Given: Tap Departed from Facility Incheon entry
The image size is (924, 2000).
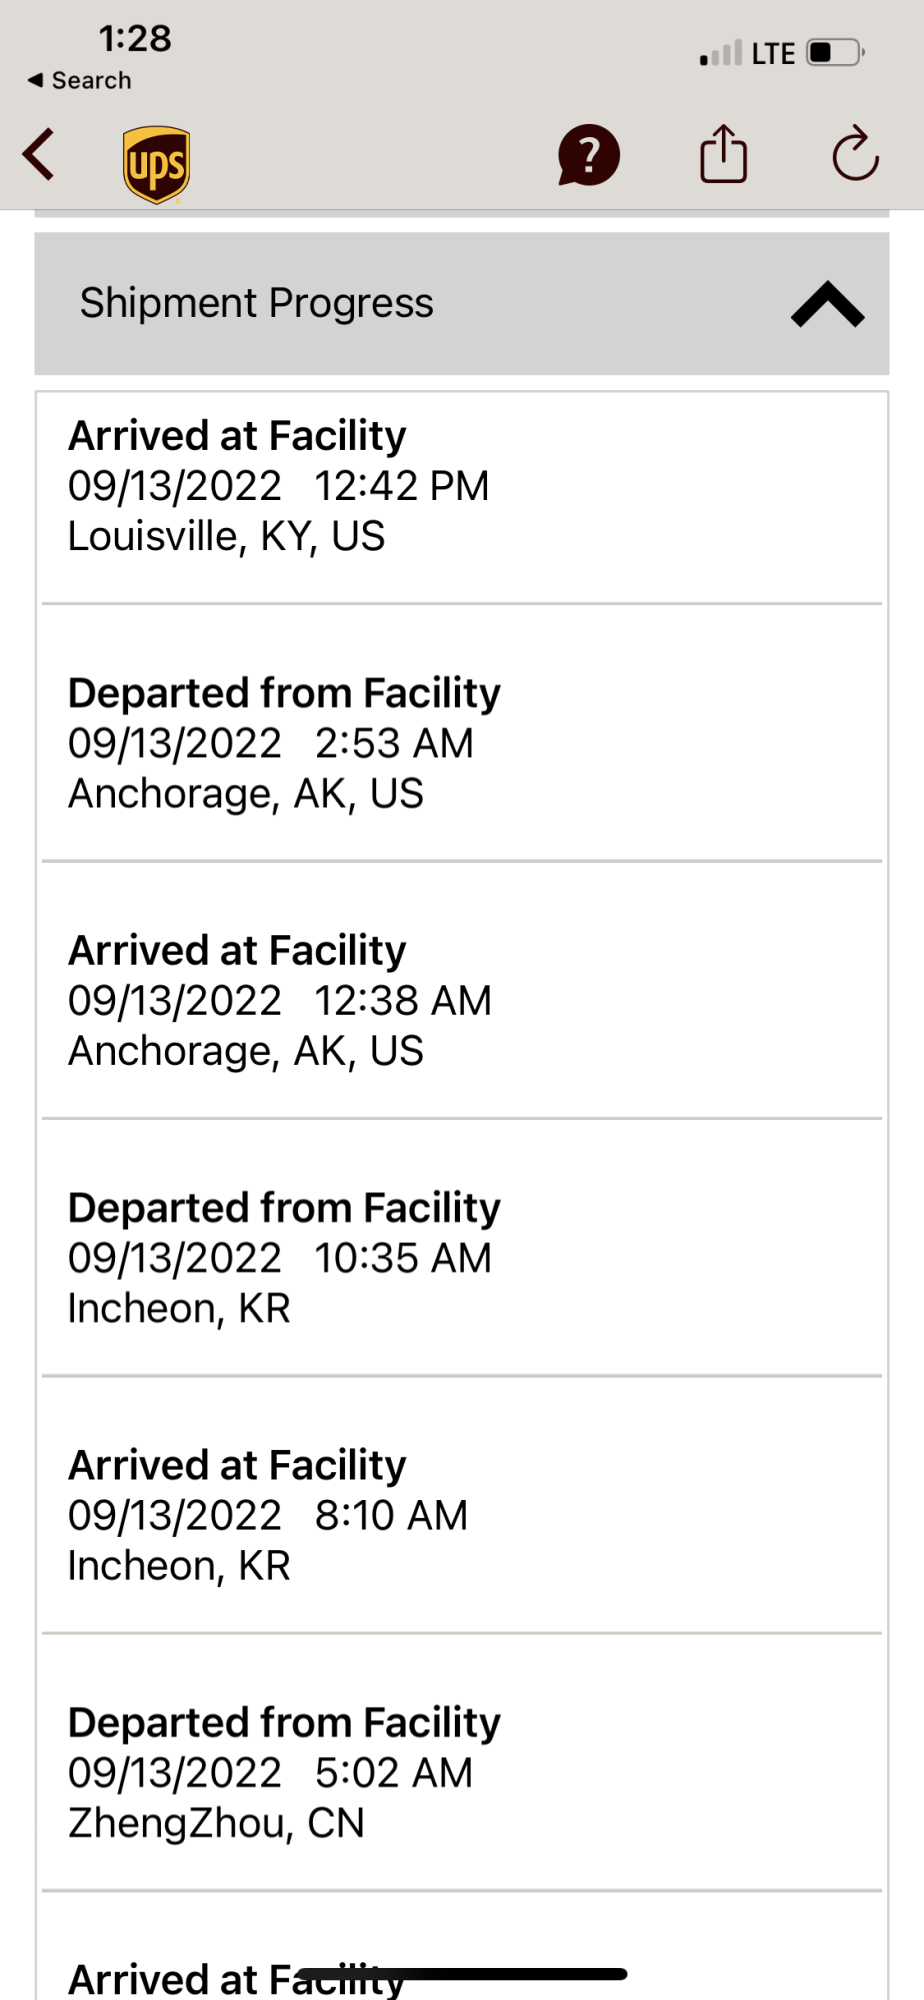Looking at the screenshot, I should [x=462, y=1257].
